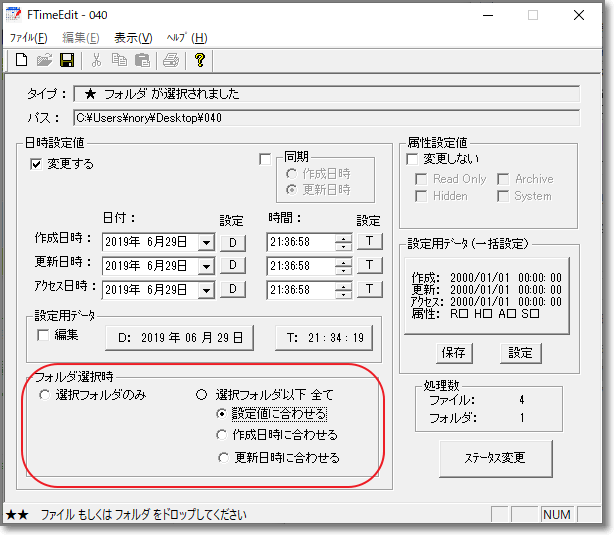Uncheck the 変更する checkbox in 日時設定値
Viewport: 614px width, 535px height.
[37, 164]
